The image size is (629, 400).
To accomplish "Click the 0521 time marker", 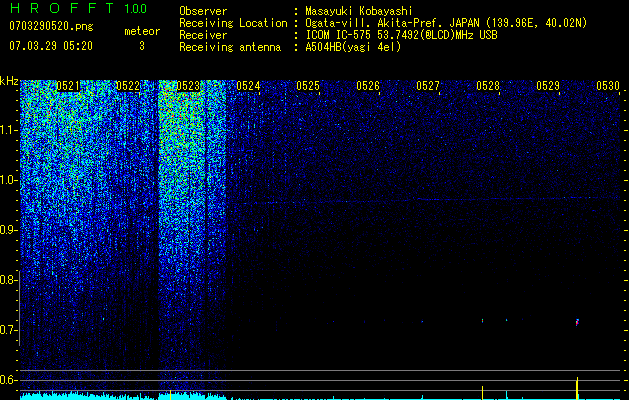I will click(x=68, y=86).
